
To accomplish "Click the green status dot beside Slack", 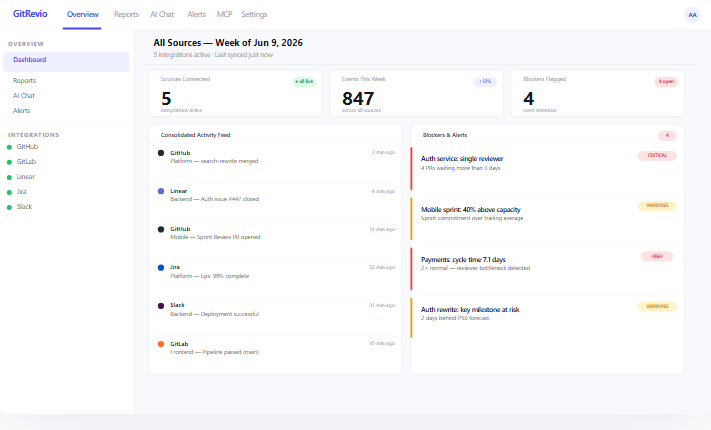I will (9, 207).
